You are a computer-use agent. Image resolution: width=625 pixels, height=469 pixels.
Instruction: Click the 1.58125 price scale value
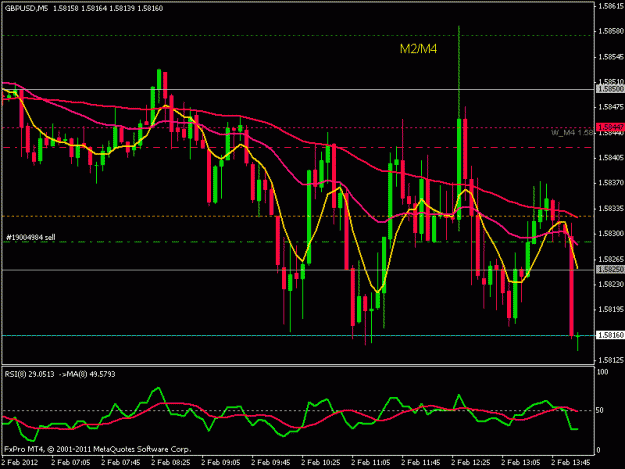(x=611, y=360)
